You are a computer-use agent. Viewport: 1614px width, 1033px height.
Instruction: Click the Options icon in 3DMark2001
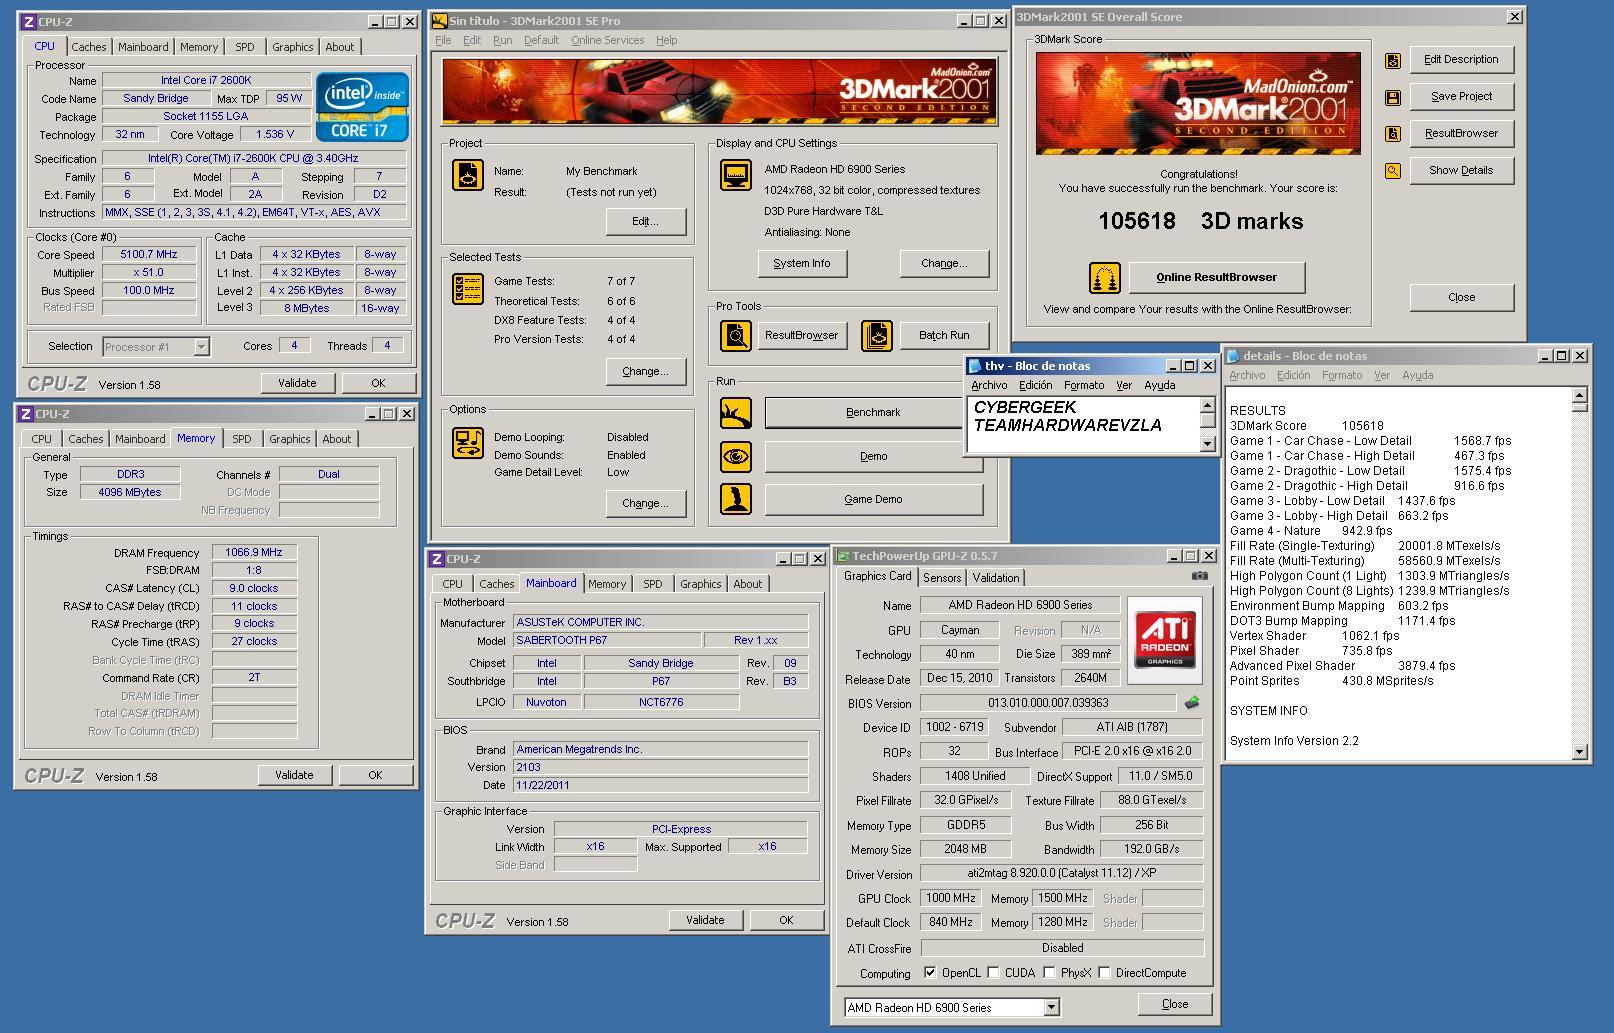(x=468, y=442)
